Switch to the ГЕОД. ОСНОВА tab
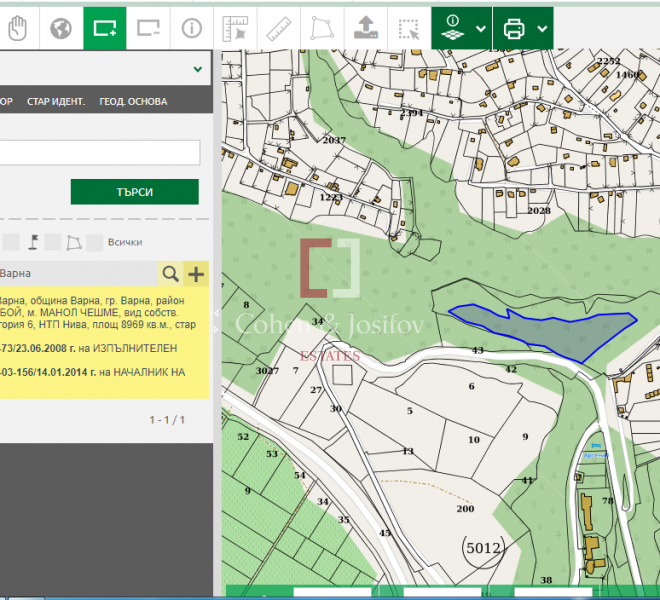660x600 pixels. 133,101
